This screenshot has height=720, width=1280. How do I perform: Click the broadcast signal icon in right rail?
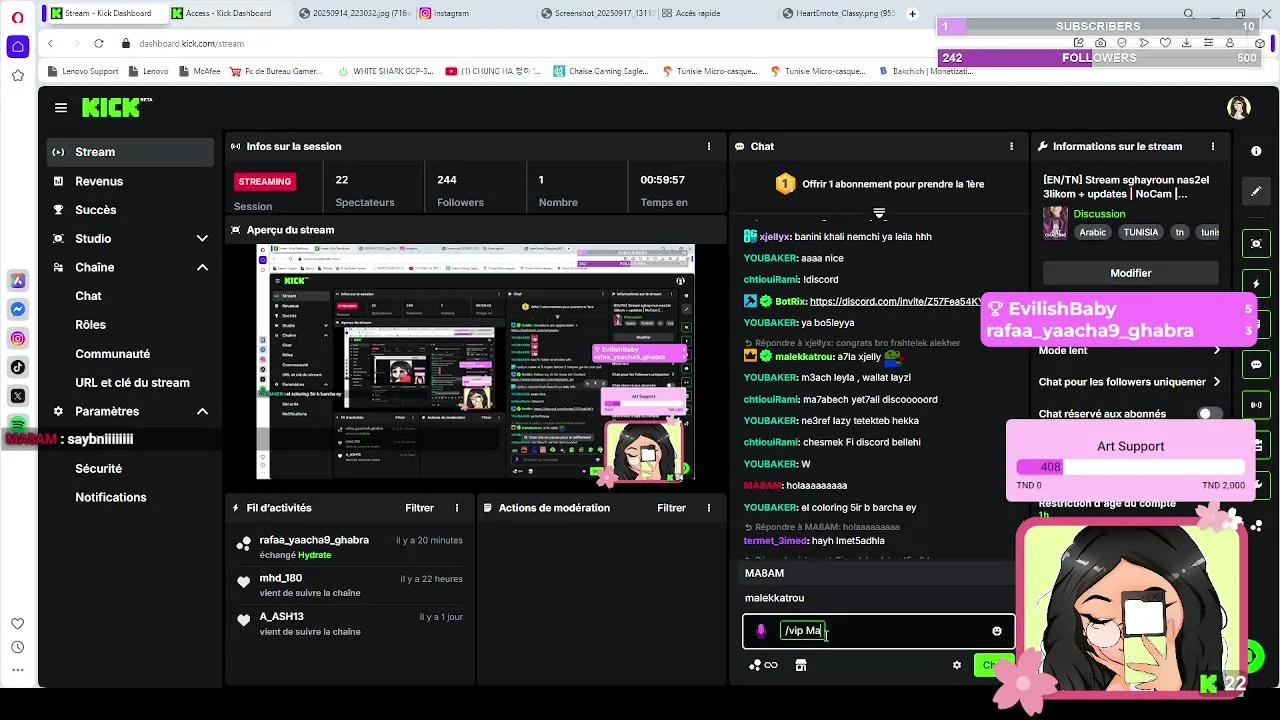pos(1257,405)
